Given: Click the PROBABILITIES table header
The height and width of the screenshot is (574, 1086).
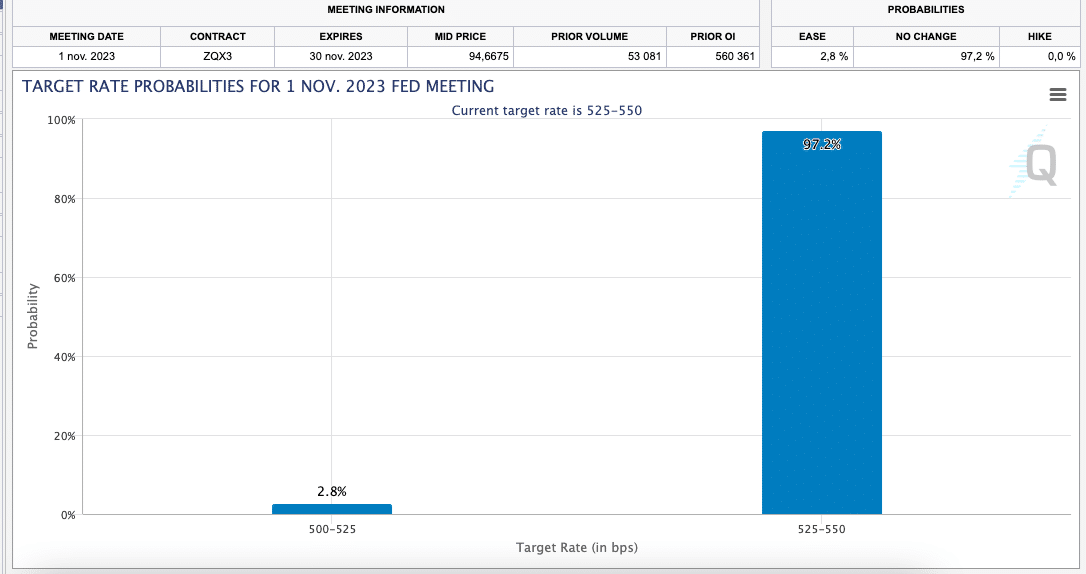Looking at the screenshot, I should (926, 10).
